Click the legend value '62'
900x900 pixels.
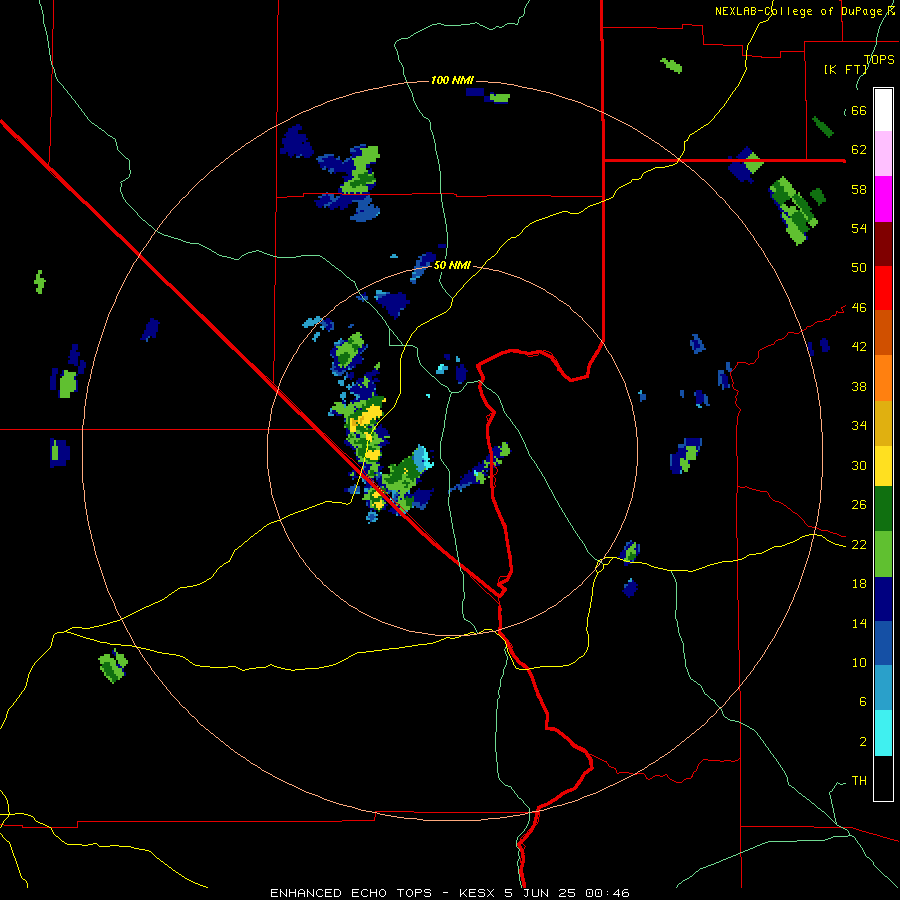coord(859,149)
